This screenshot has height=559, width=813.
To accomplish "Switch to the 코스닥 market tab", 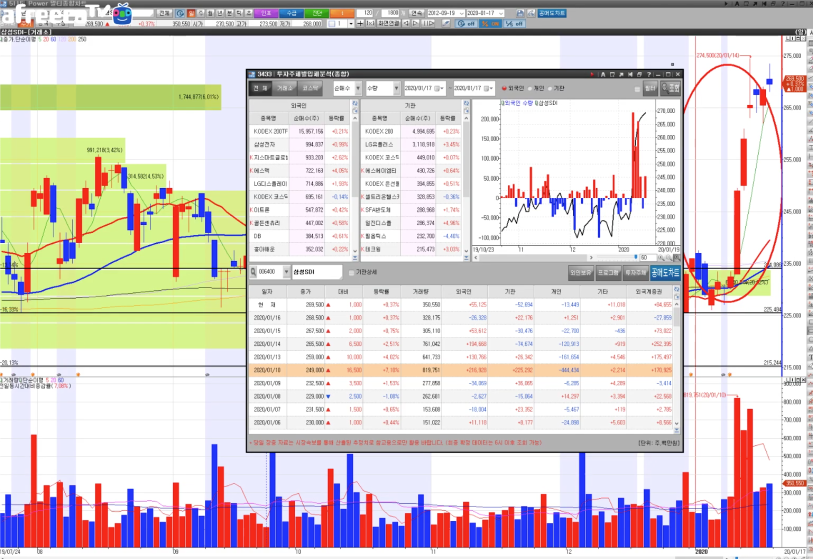I will (x=309, y=89).
